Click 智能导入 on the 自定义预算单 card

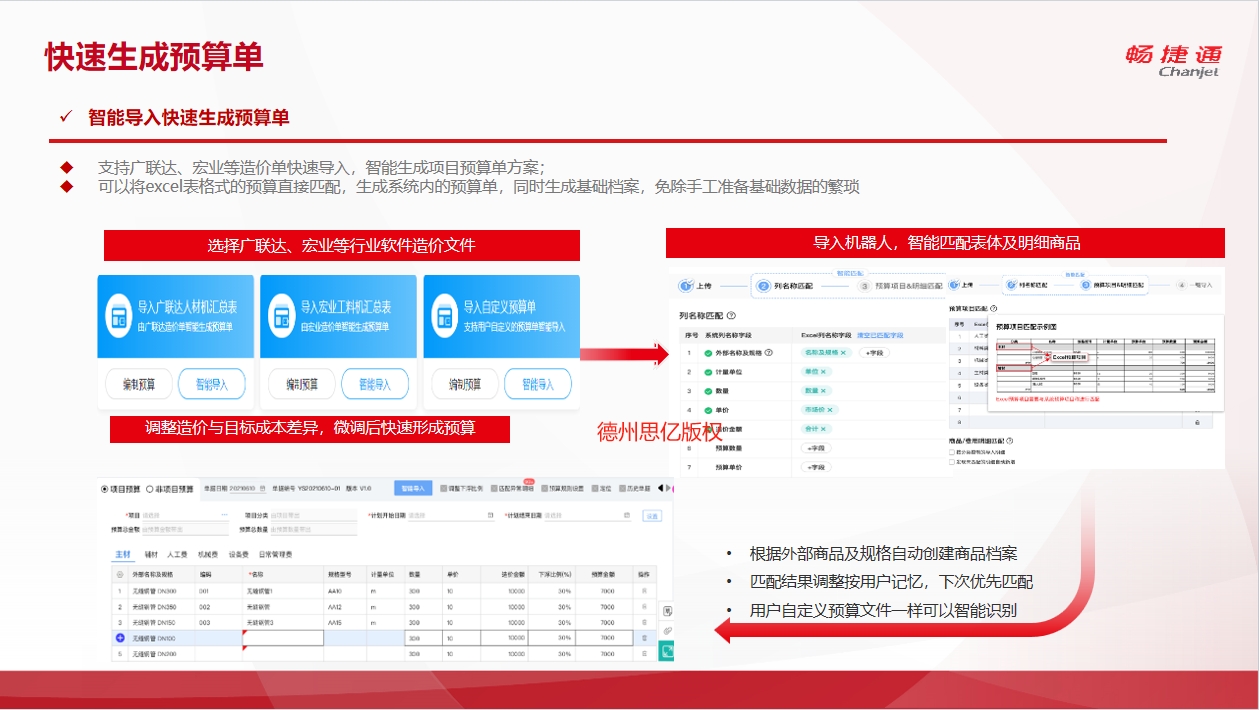coord(537,384)
